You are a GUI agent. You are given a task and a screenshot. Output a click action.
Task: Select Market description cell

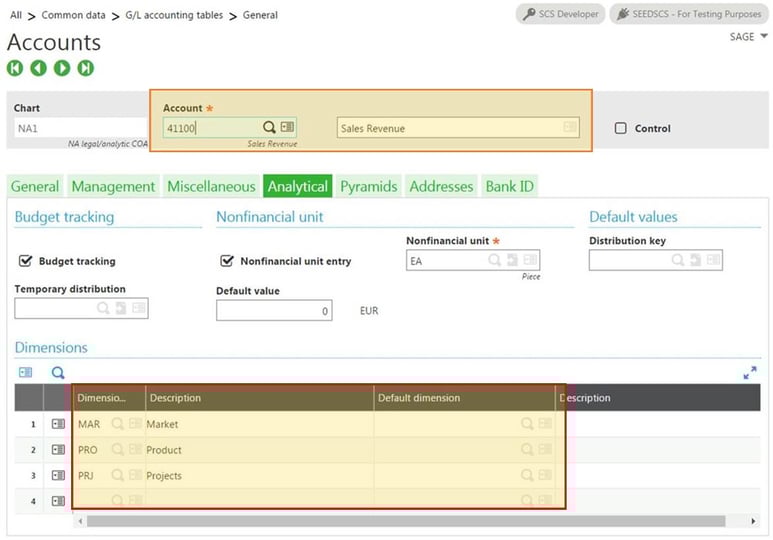[260, 424]
